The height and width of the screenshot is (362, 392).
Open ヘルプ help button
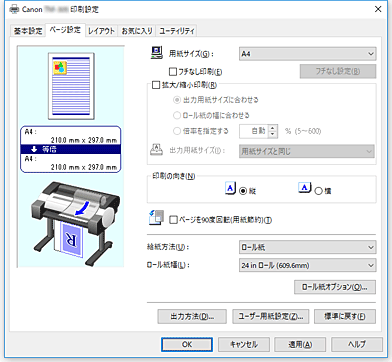[x=357, y=344]
